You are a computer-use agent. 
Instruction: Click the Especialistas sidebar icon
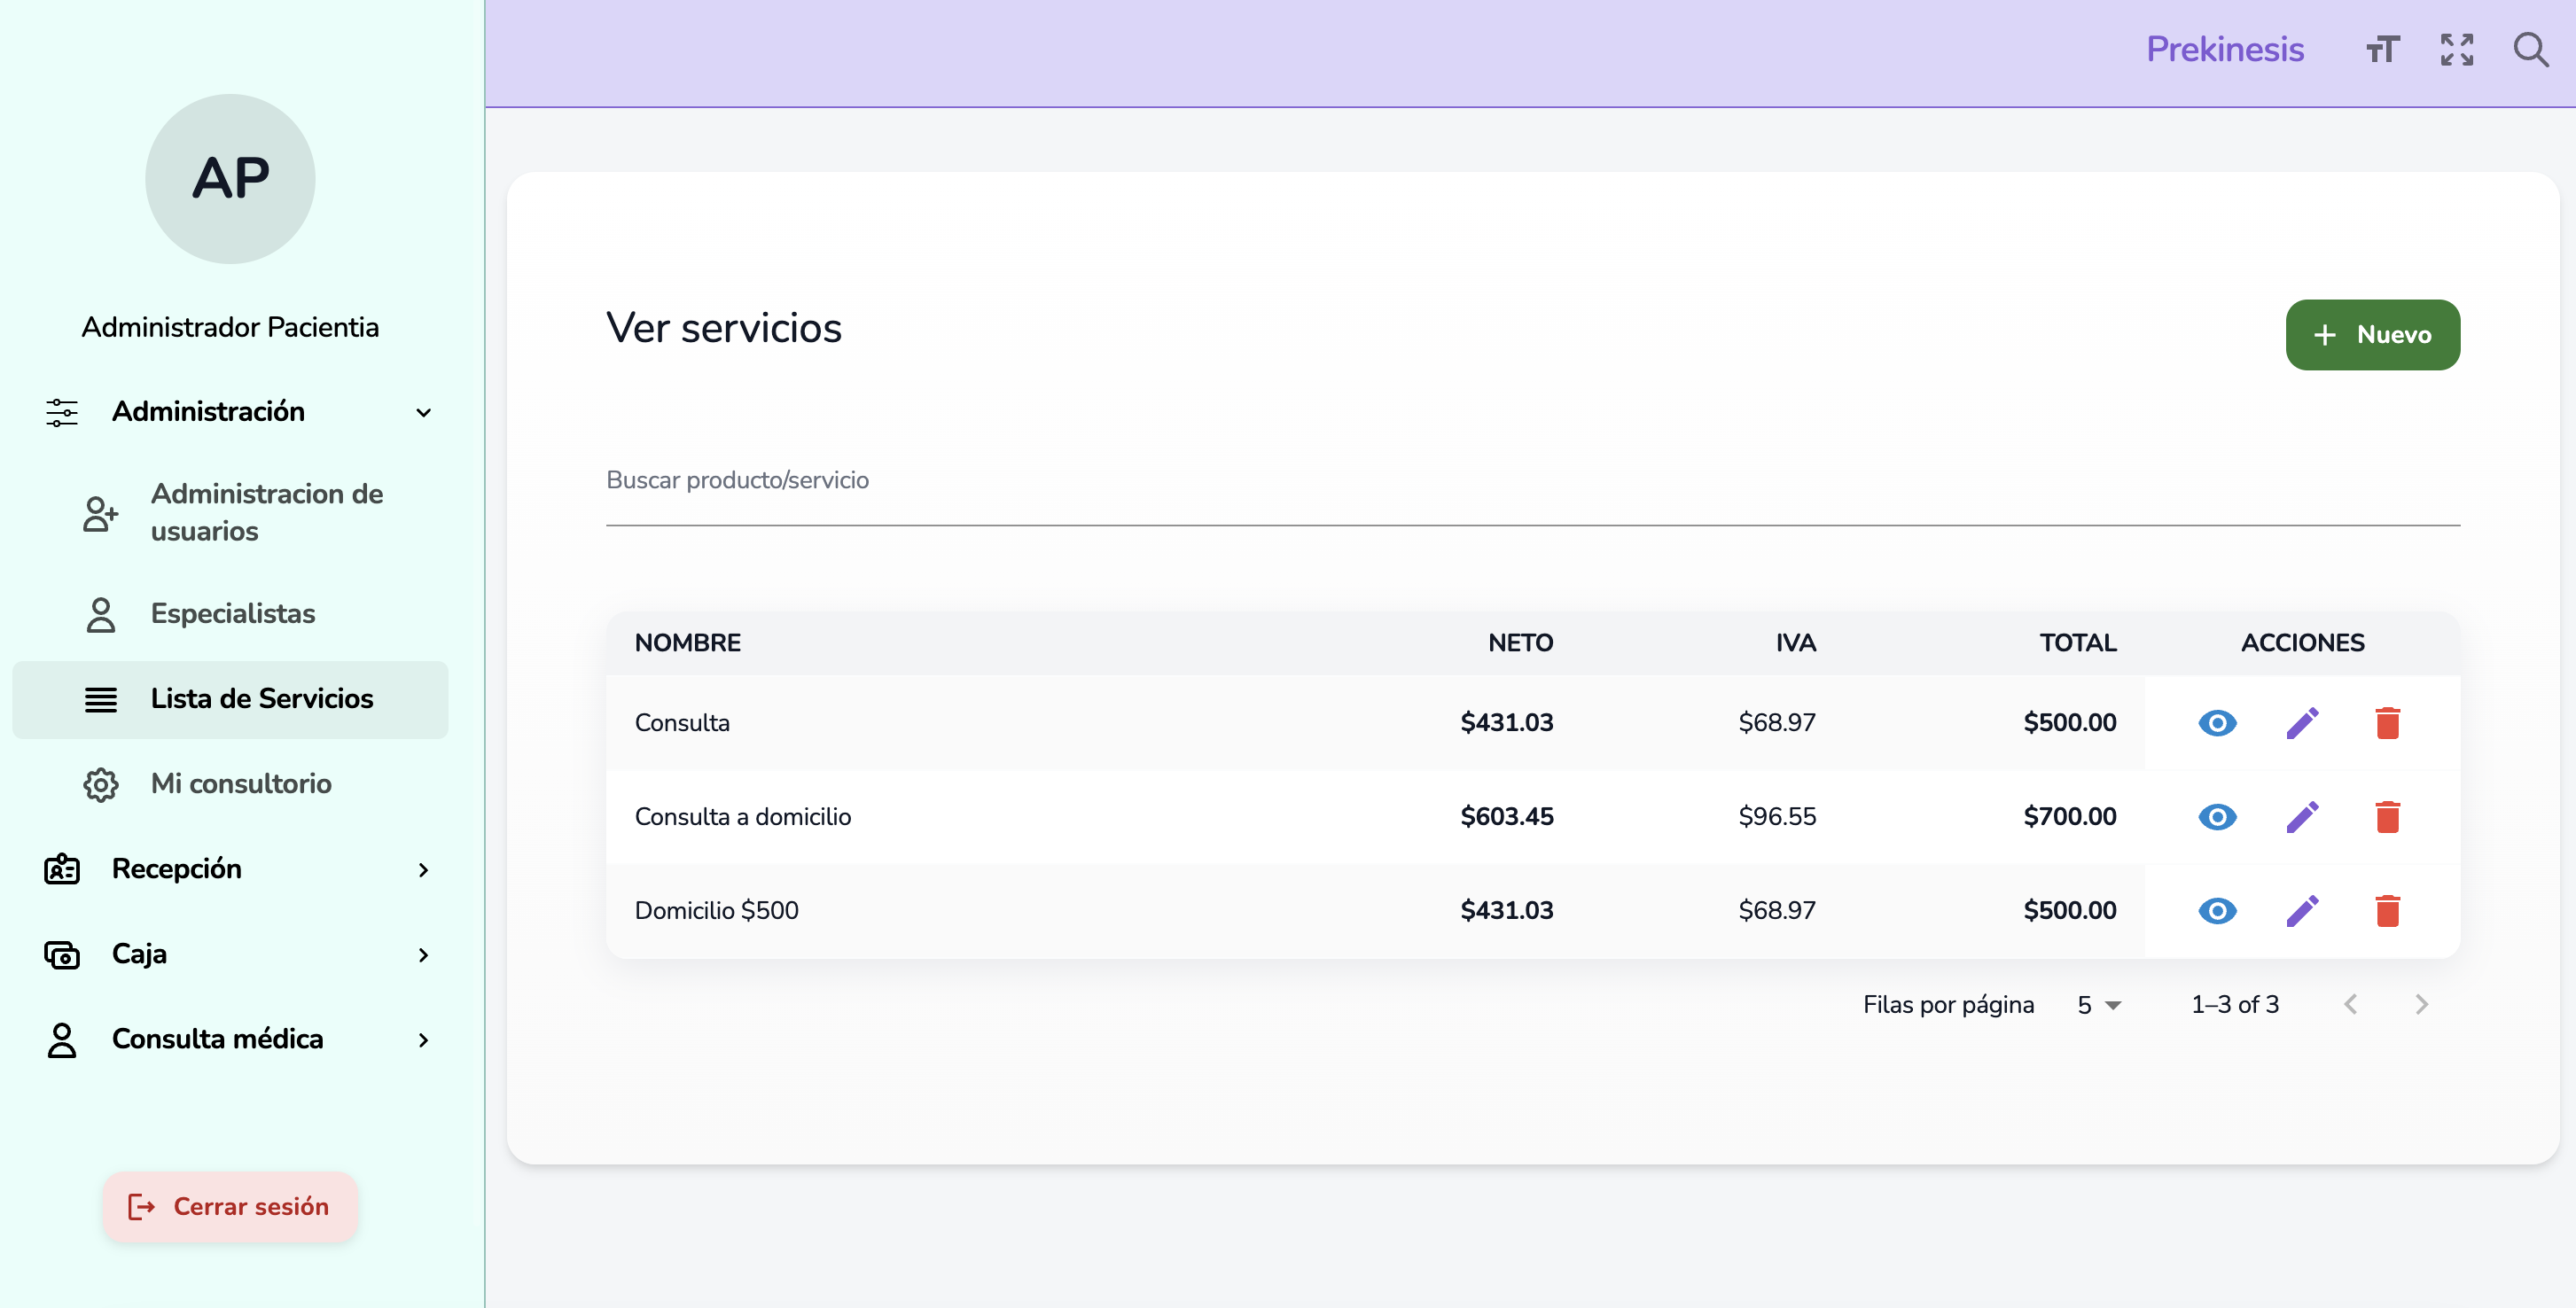[100, 614]
